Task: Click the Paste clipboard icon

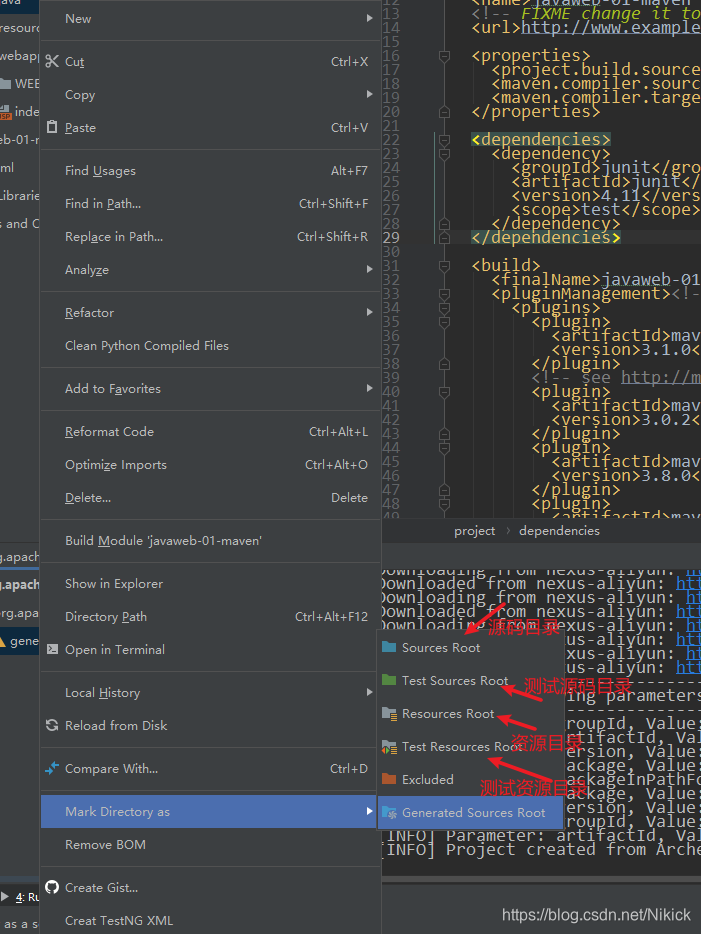Action: pos(52,127)
